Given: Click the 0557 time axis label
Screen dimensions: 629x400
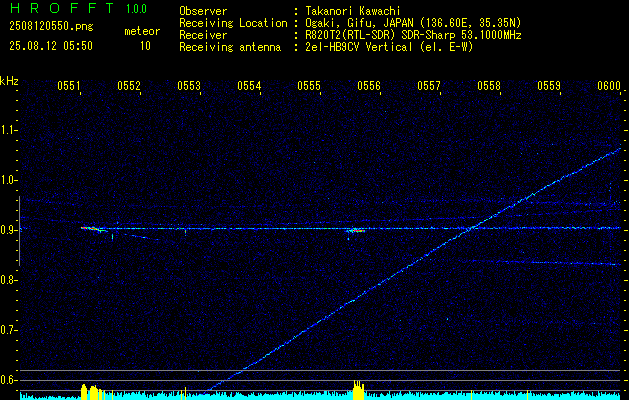Looking at the screenshot, I should coord(429,85).
